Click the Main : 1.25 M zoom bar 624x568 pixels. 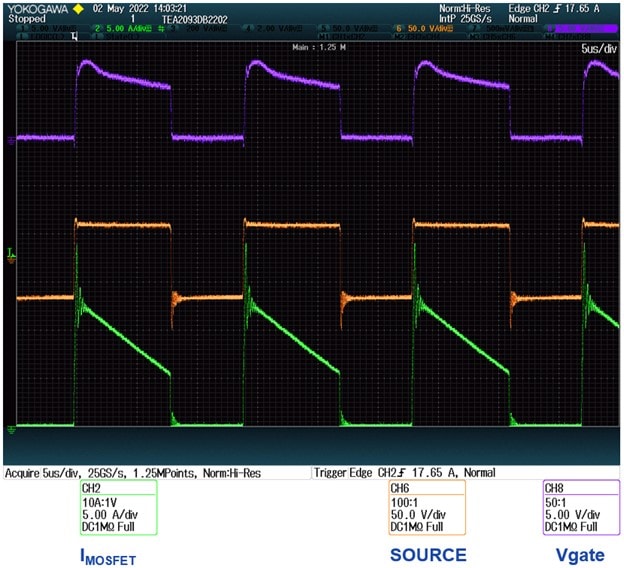tap(312, 47)
